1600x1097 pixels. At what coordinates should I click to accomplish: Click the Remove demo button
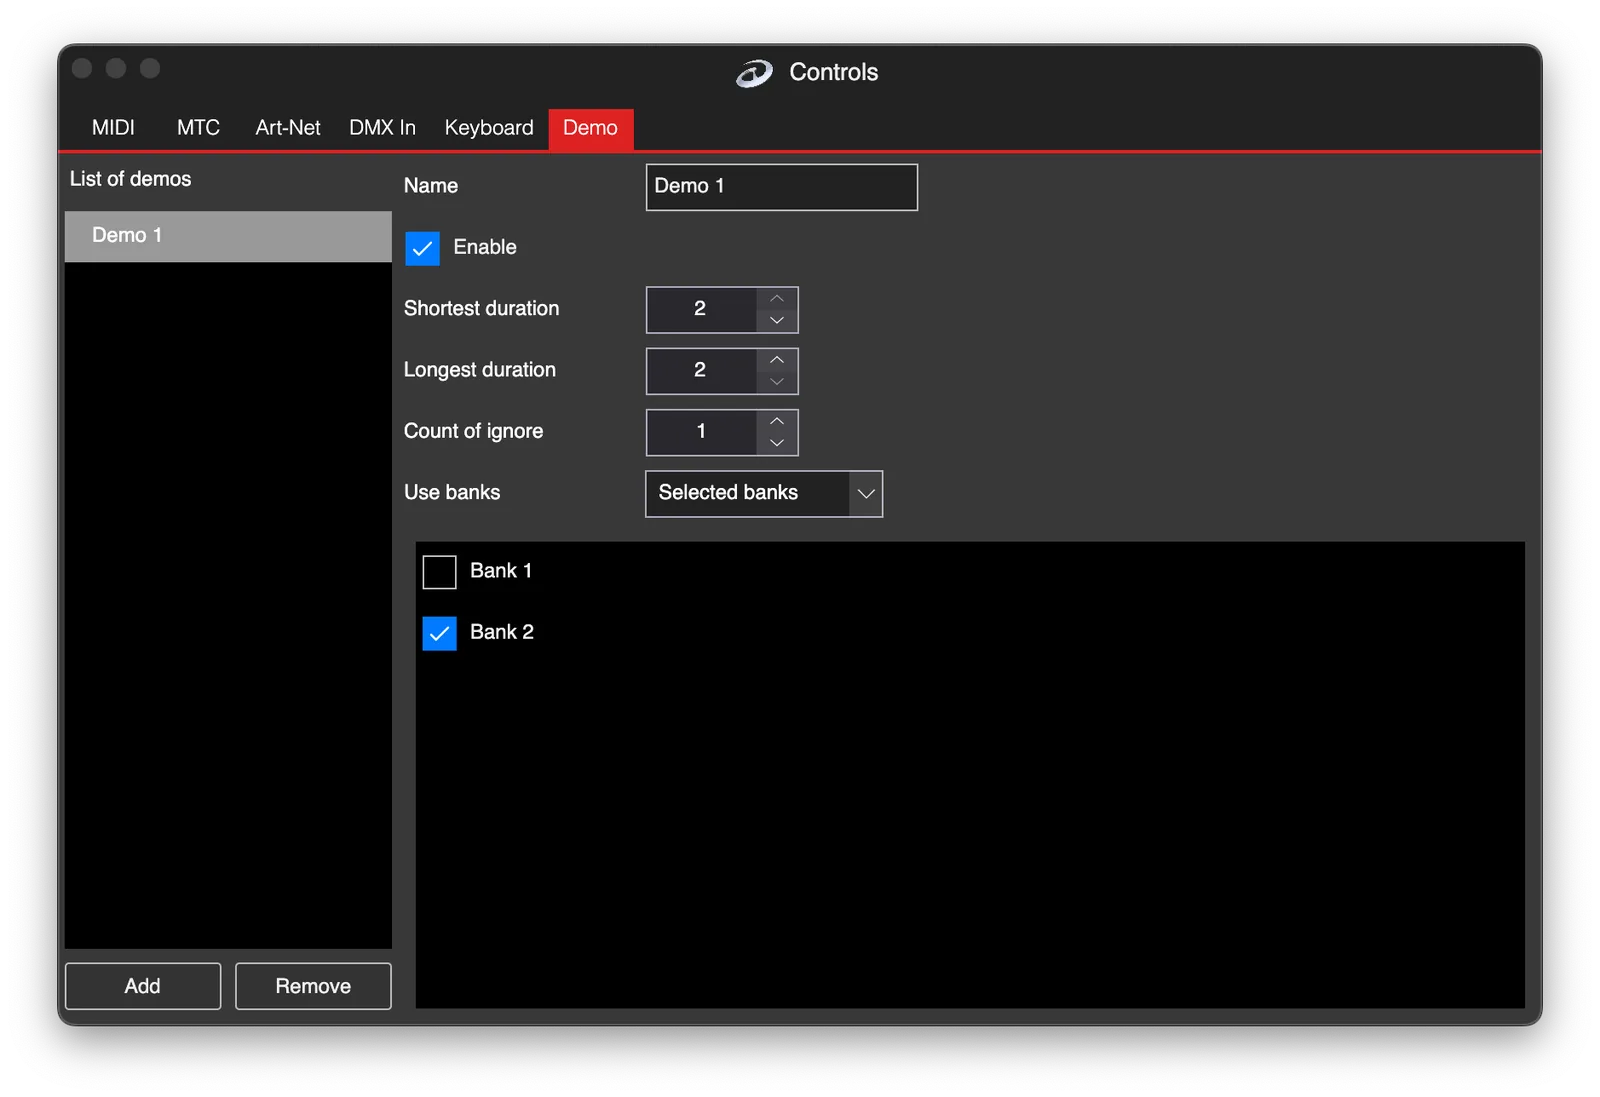pos(313,986)
